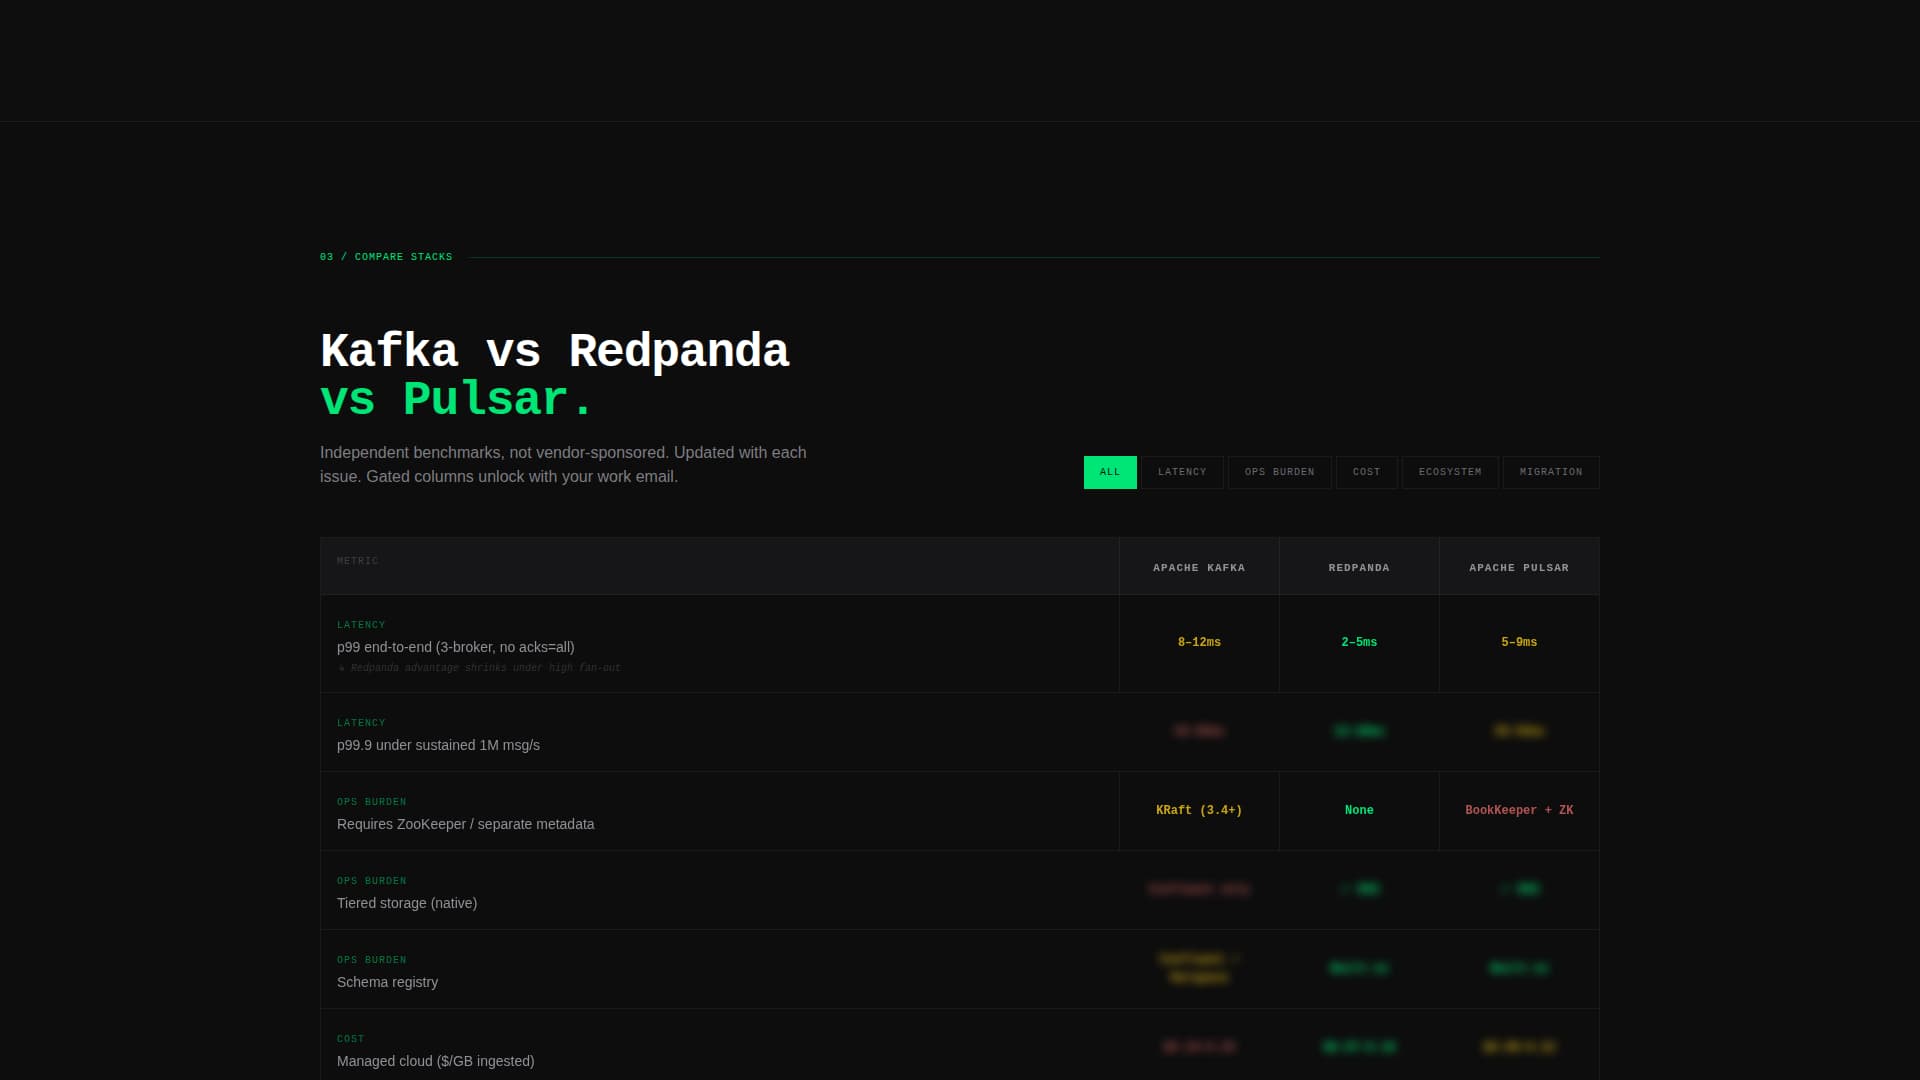Click the APACHE KAFKA column header
The height and width of the screenshot is (1080, 1920).
(1199, 567)
